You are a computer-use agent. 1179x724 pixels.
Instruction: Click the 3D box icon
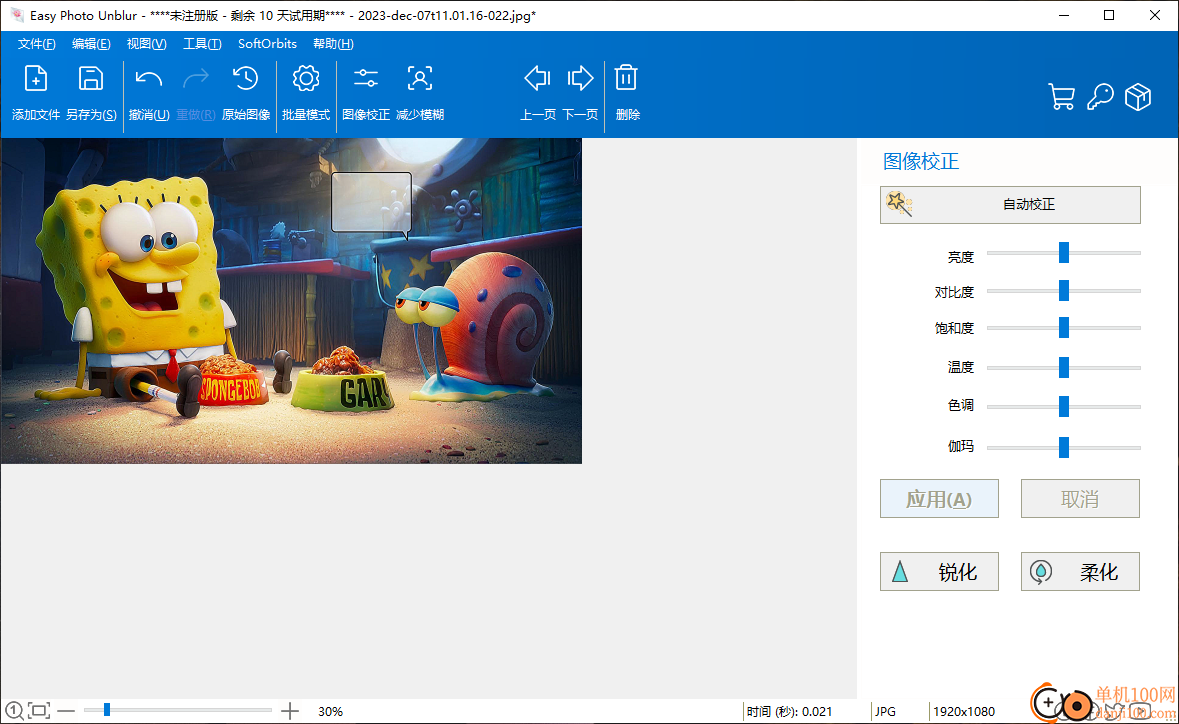[1138, 97]
